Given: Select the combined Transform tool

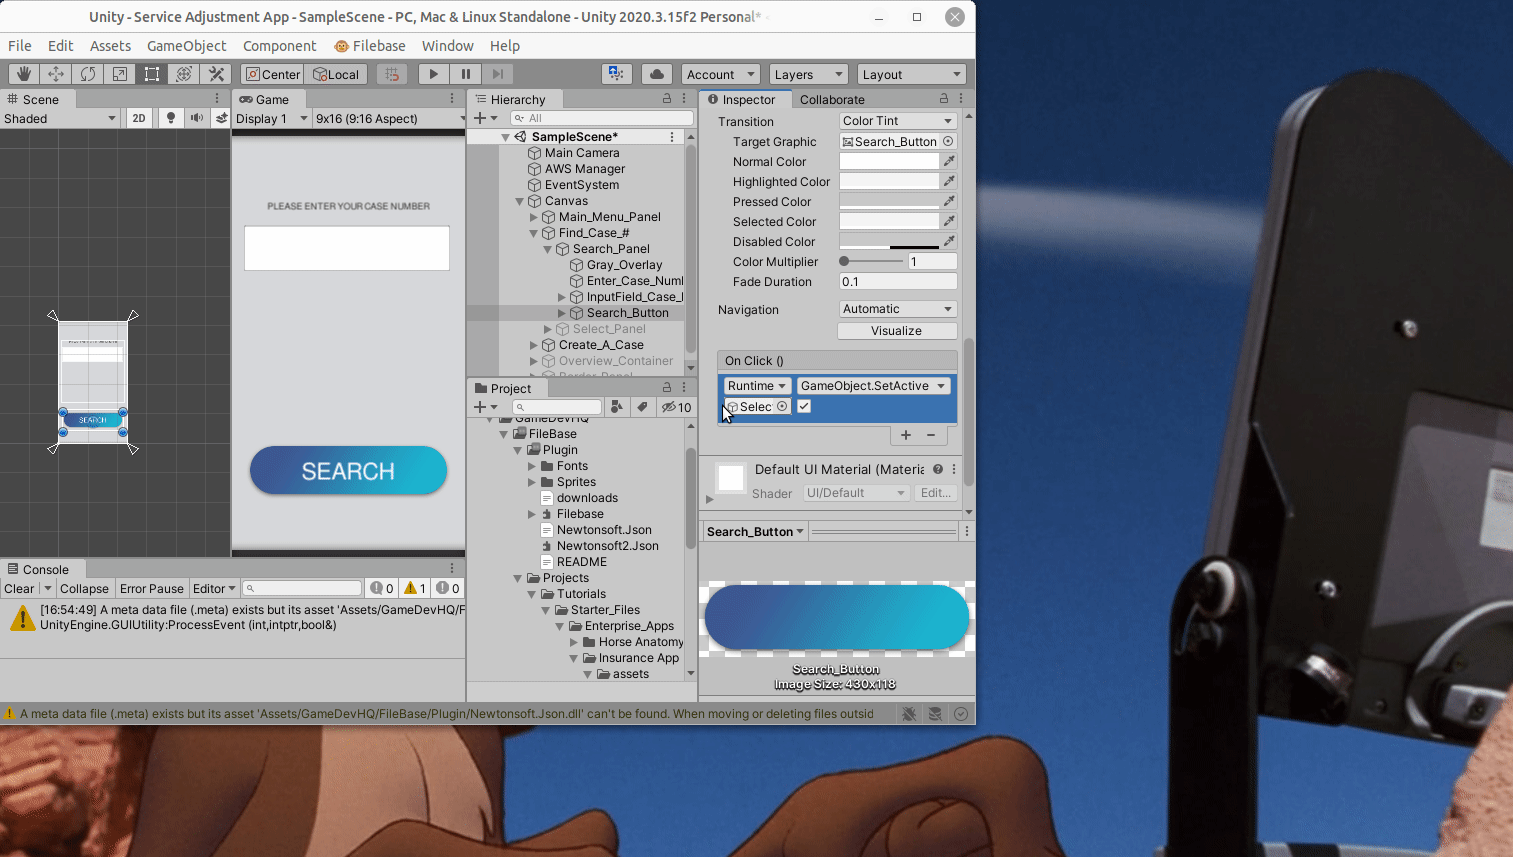Looking at the screenshot, I should pyautogui.click(x=184, y=74).
